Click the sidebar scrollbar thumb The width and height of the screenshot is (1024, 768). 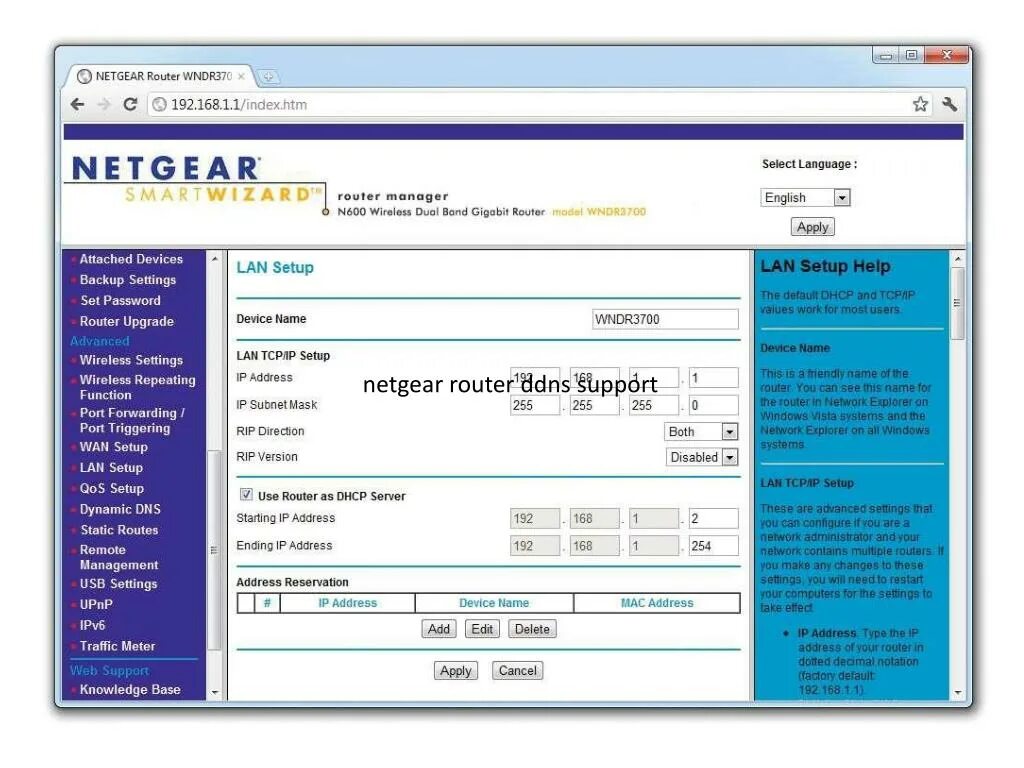(x=214, y=551)
